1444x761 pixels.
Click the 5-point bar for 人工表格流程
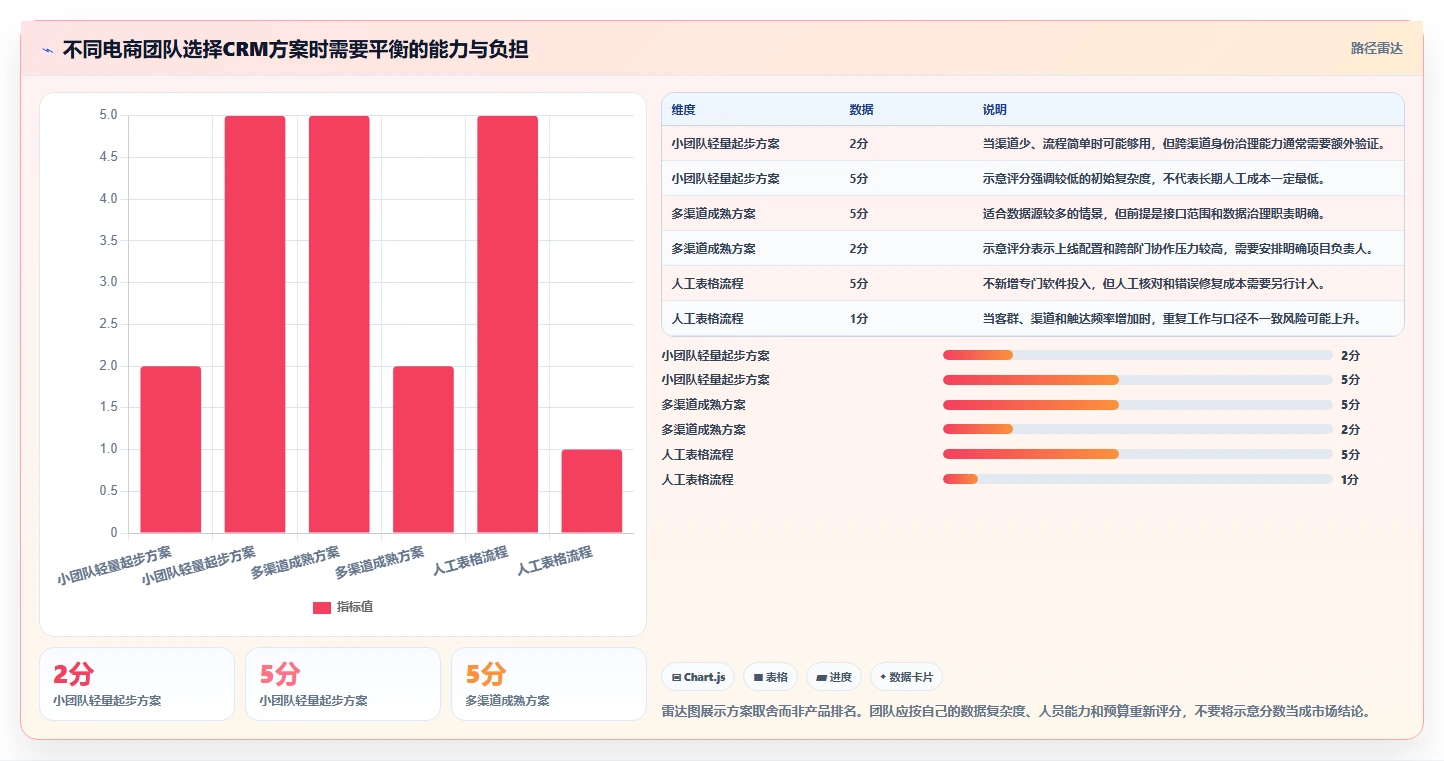pos(507,324)
